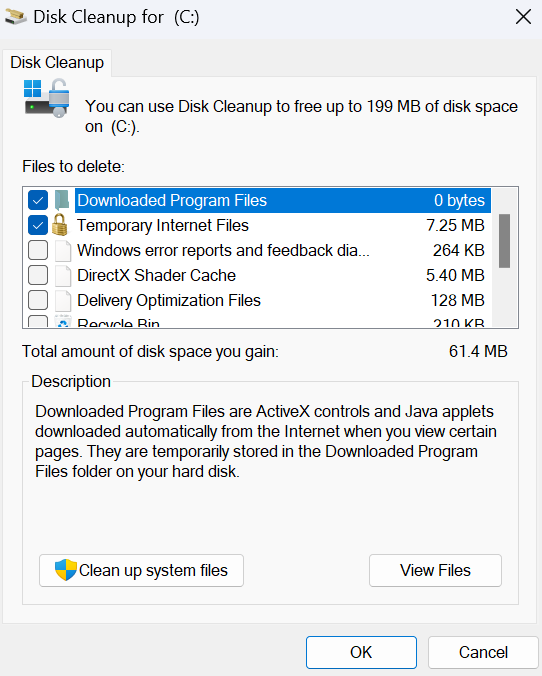Select the Disk Cleanup tab
This screenshot has width=542, height=676.
[57, 63]
